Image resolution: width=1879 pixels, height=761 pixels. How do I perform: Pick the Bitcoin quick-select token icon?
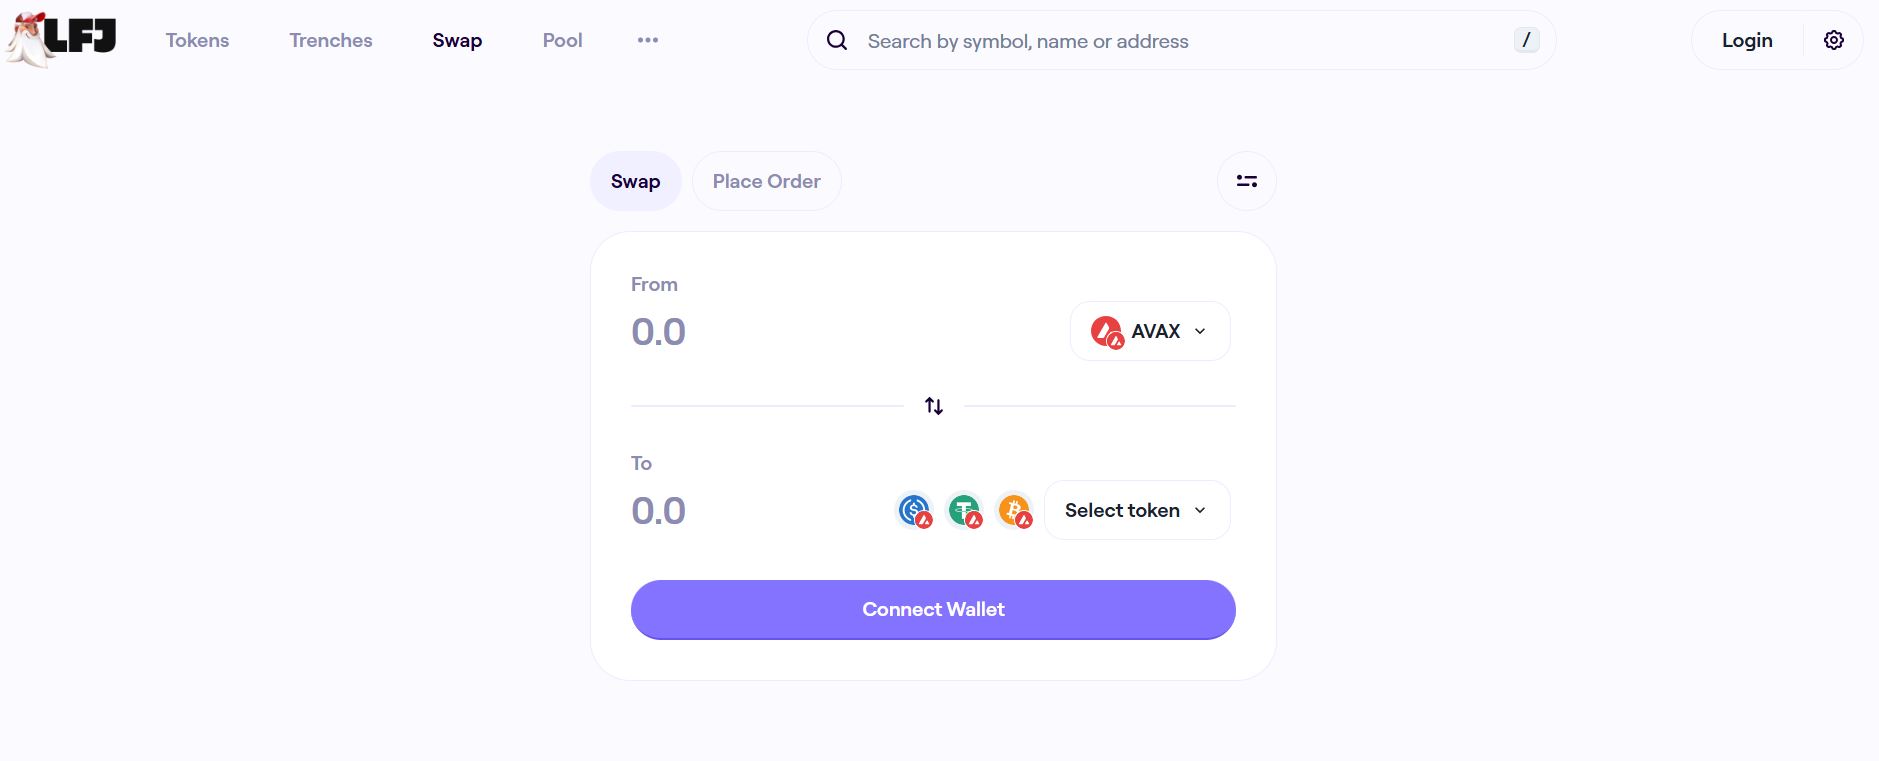tap(1015, 511)
